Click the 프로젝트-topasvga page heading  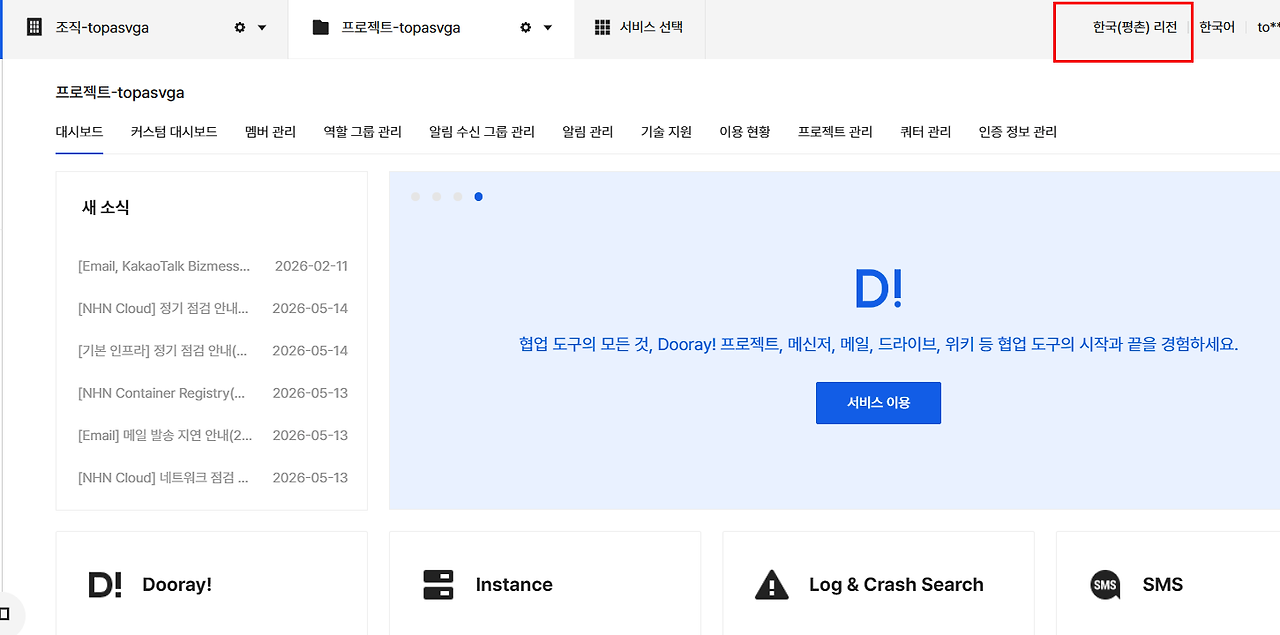click(x=120, y=93)
